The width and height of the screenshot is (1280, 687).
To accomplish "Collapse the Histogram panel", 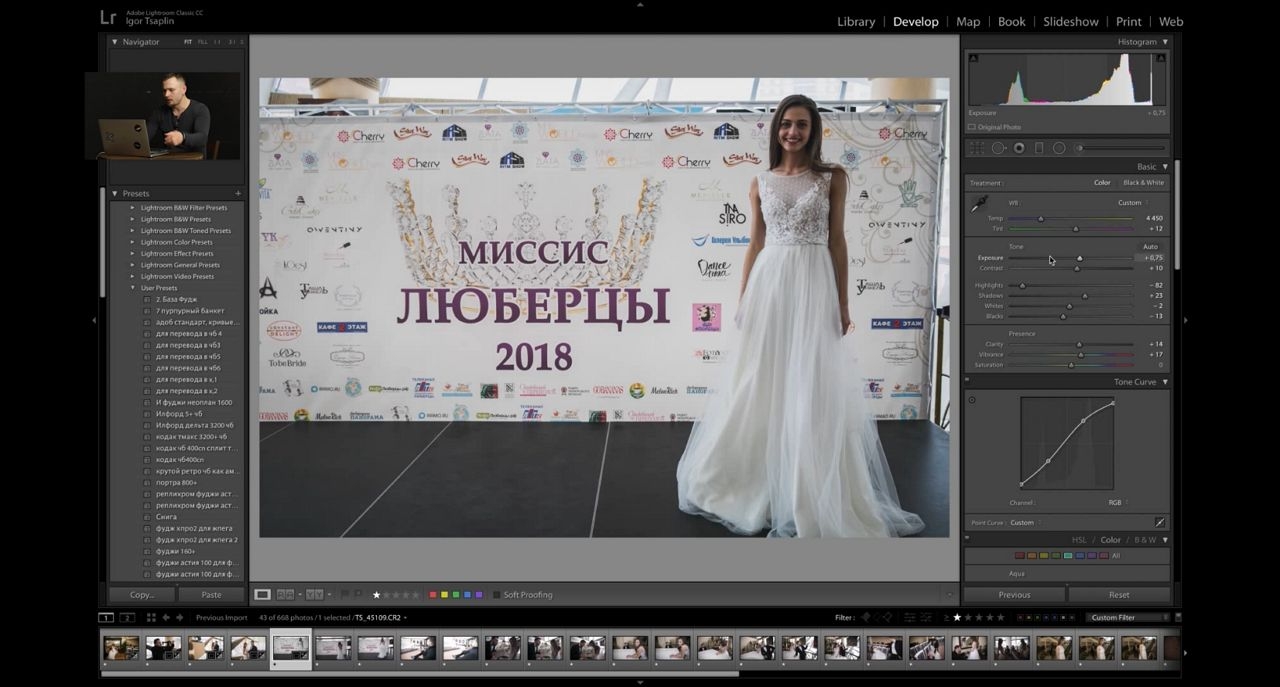I will pos(1165,42).
